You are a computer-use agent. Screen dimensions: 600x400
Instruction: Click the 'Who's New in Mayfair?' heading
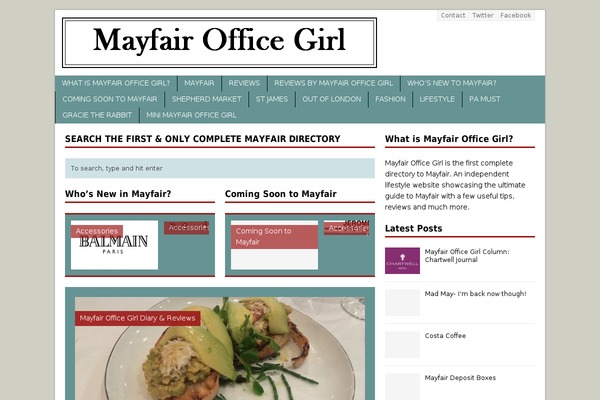click(118, 194)
